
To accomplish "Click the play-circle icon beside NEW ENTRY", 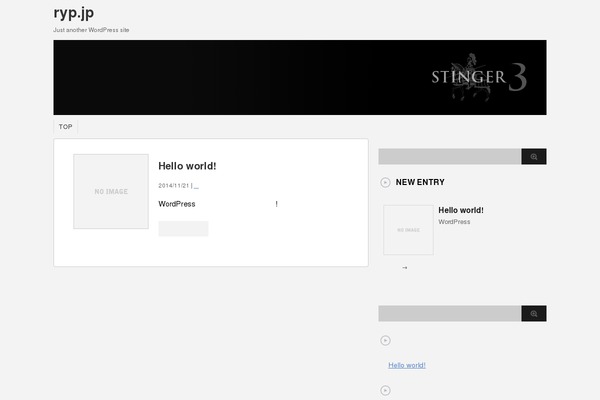I will tap(385, 183).
